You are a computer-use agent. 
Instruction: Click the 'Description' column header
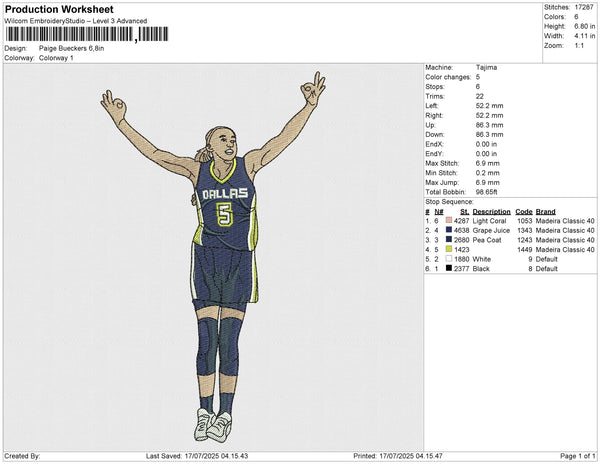click(x=491, y=212)
